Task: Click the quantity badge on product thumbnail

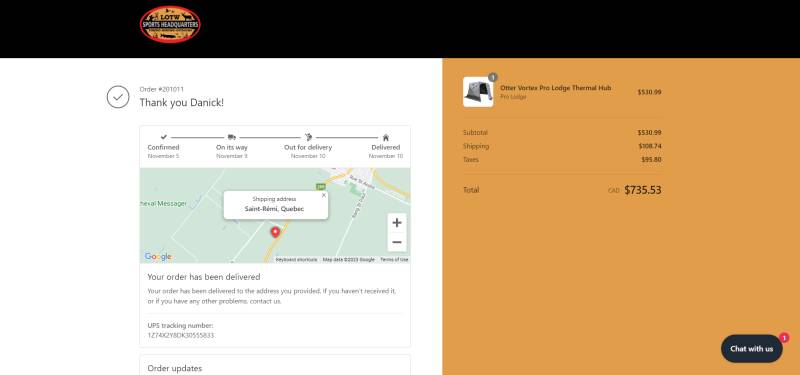Action: point(492,77)
